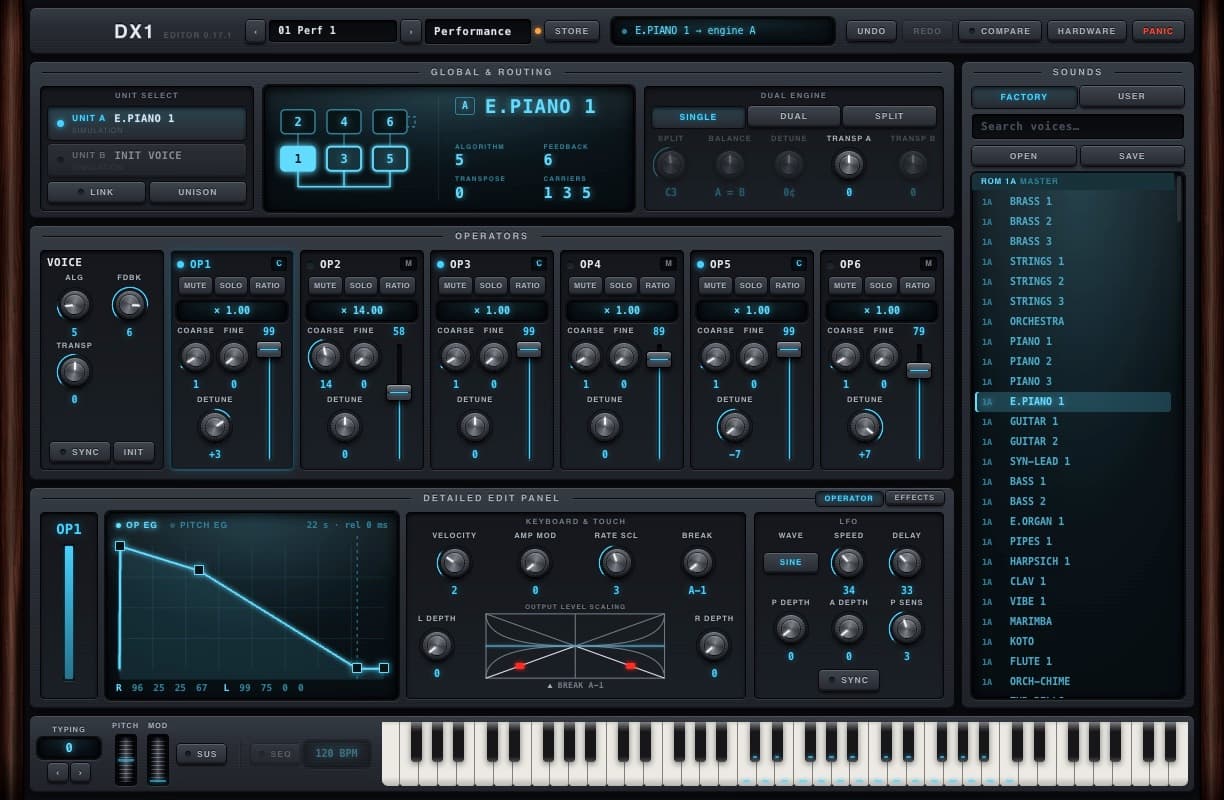Switch to Effects edit tab
Viewport: 1224px width, 800px height.
pos(915,498)
